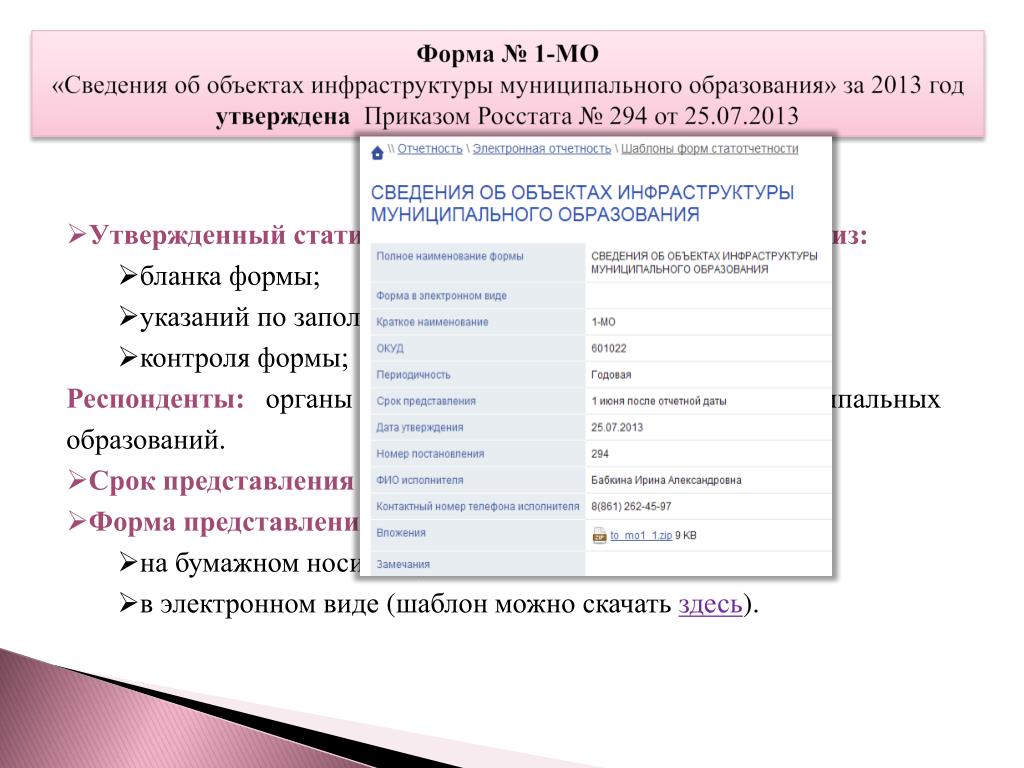Select the 'ОКУД' row label
The width and height of the screenshot is (1024, 768).
(x=389, y=348)
